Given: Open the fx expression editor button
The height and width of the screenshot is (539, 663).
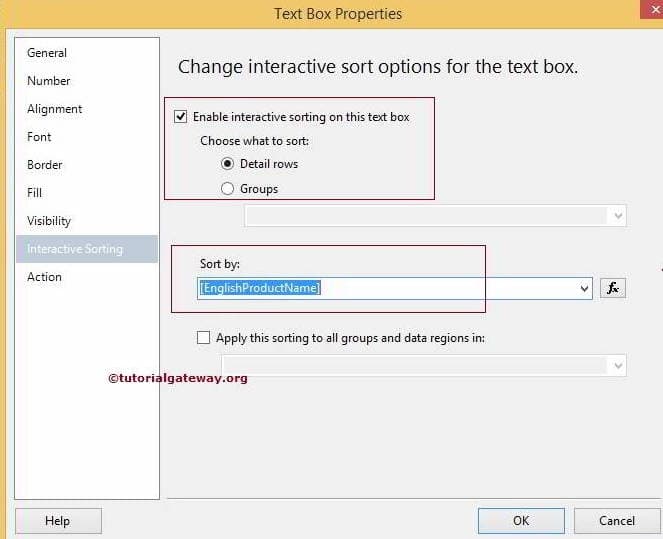Looking at the screenshot, I should pos(613,288).
